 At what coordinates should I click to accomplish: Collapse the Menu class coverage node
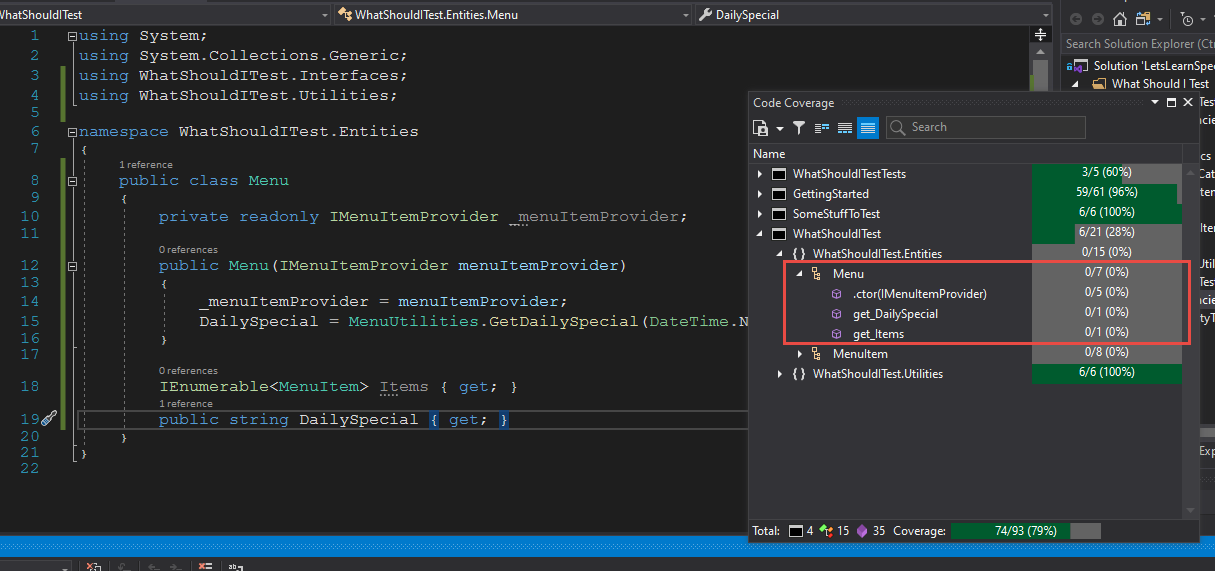[801, 274]
